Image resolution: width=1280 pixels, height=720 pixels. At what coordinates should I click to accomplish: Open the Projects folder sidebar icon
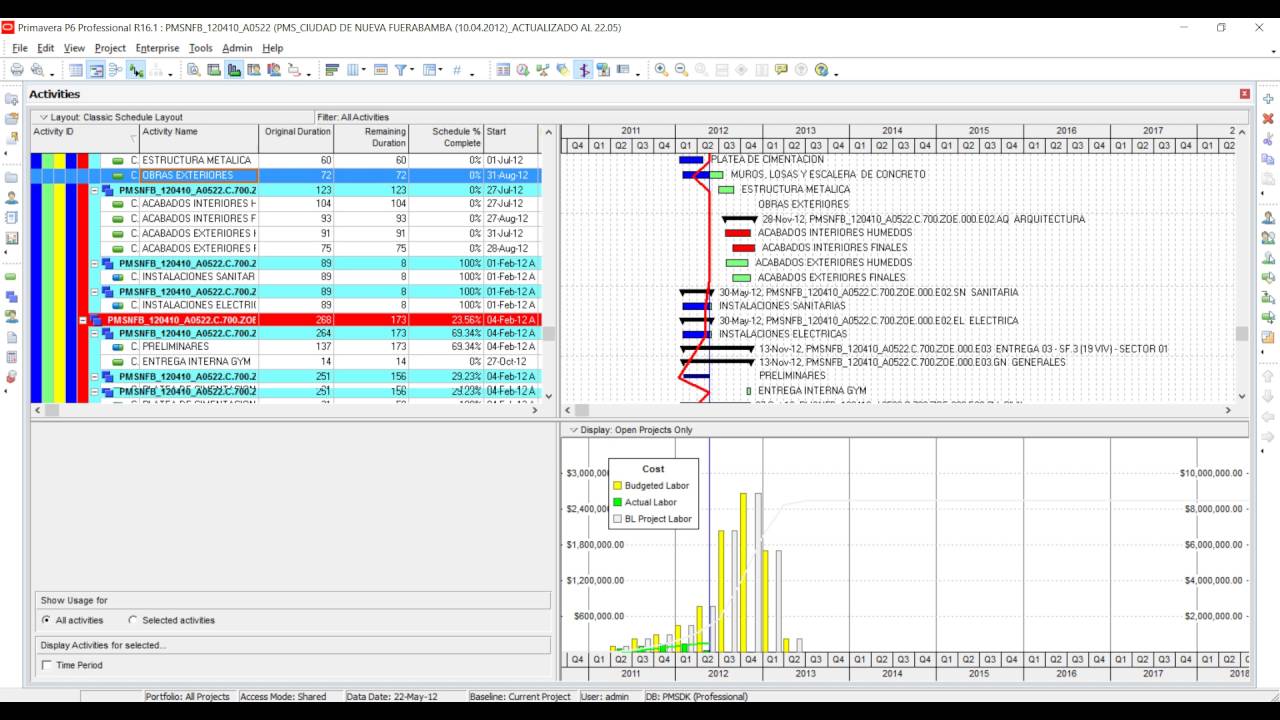(x=12, y=178)
